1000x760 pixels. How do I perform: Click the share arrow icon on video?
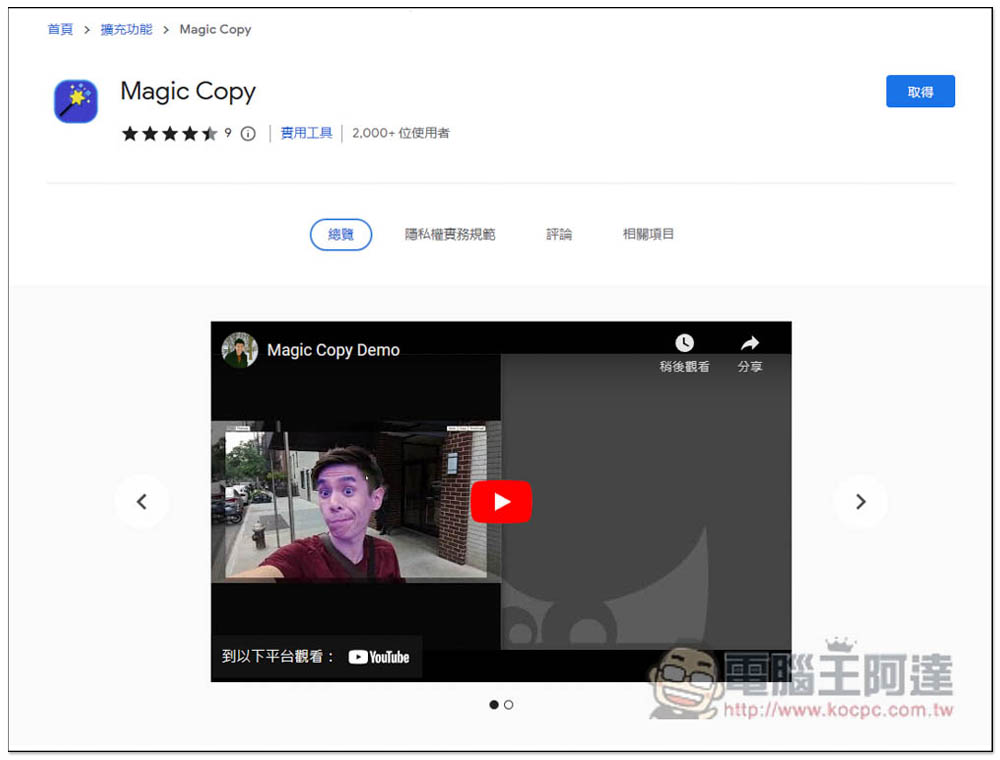(x=750, y=343)
